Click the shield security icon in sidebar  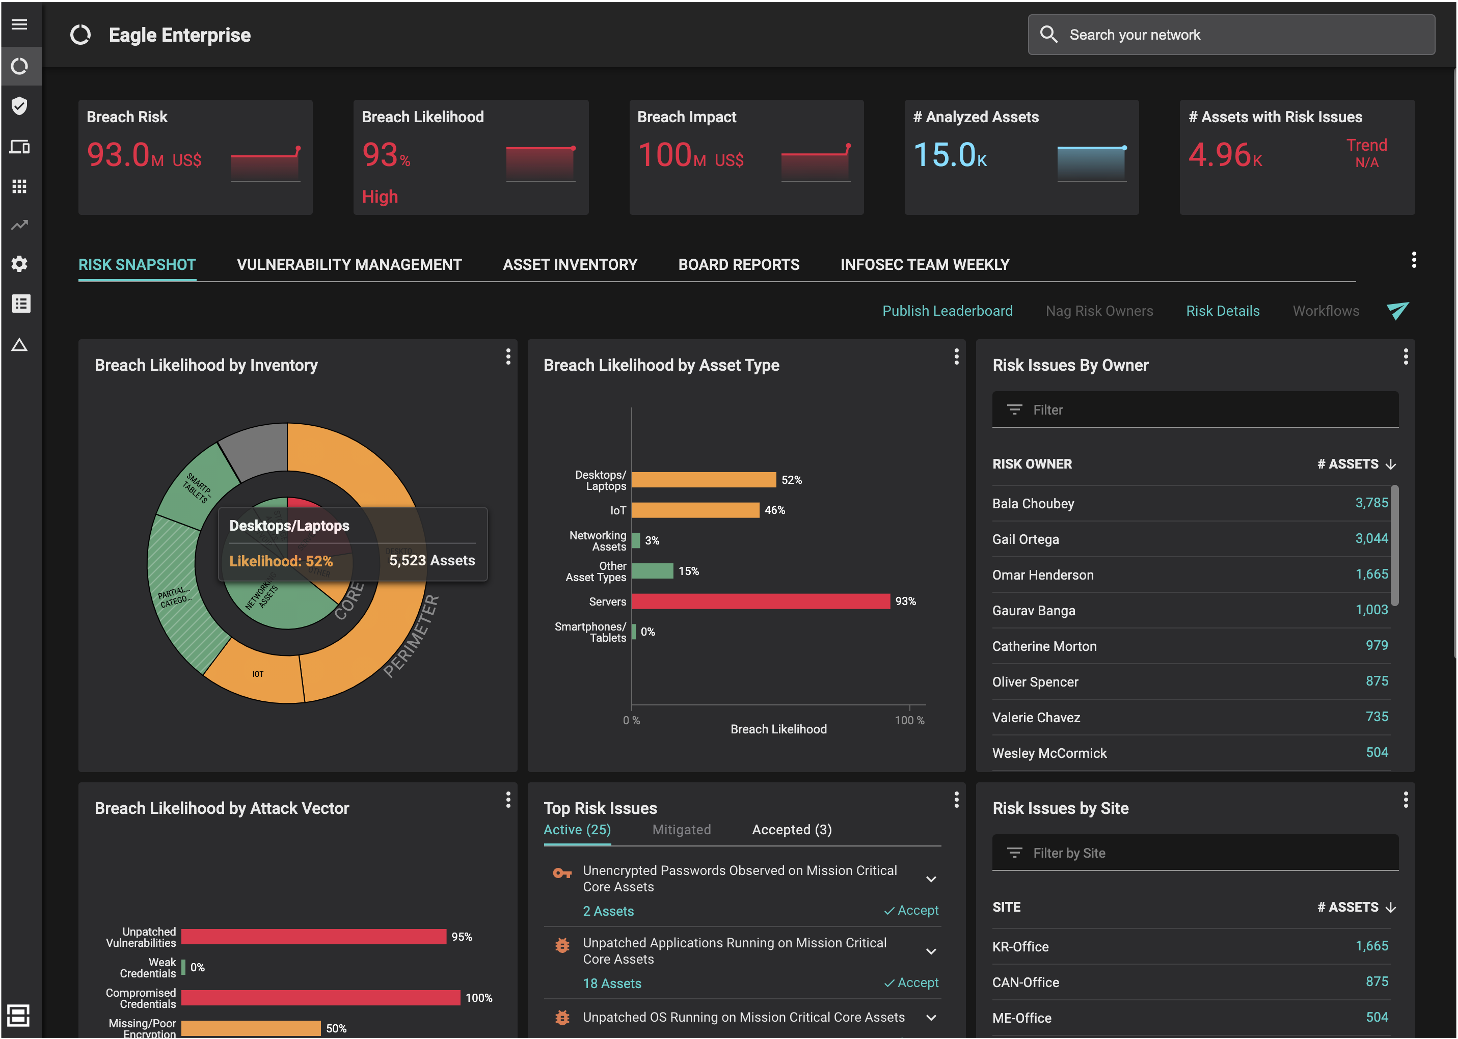click(19, 106)
